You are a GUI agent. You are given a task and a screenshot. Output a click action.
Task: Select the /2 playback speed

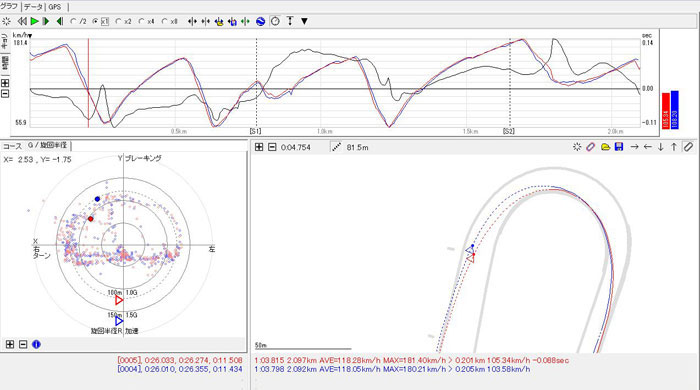point(78,21)
